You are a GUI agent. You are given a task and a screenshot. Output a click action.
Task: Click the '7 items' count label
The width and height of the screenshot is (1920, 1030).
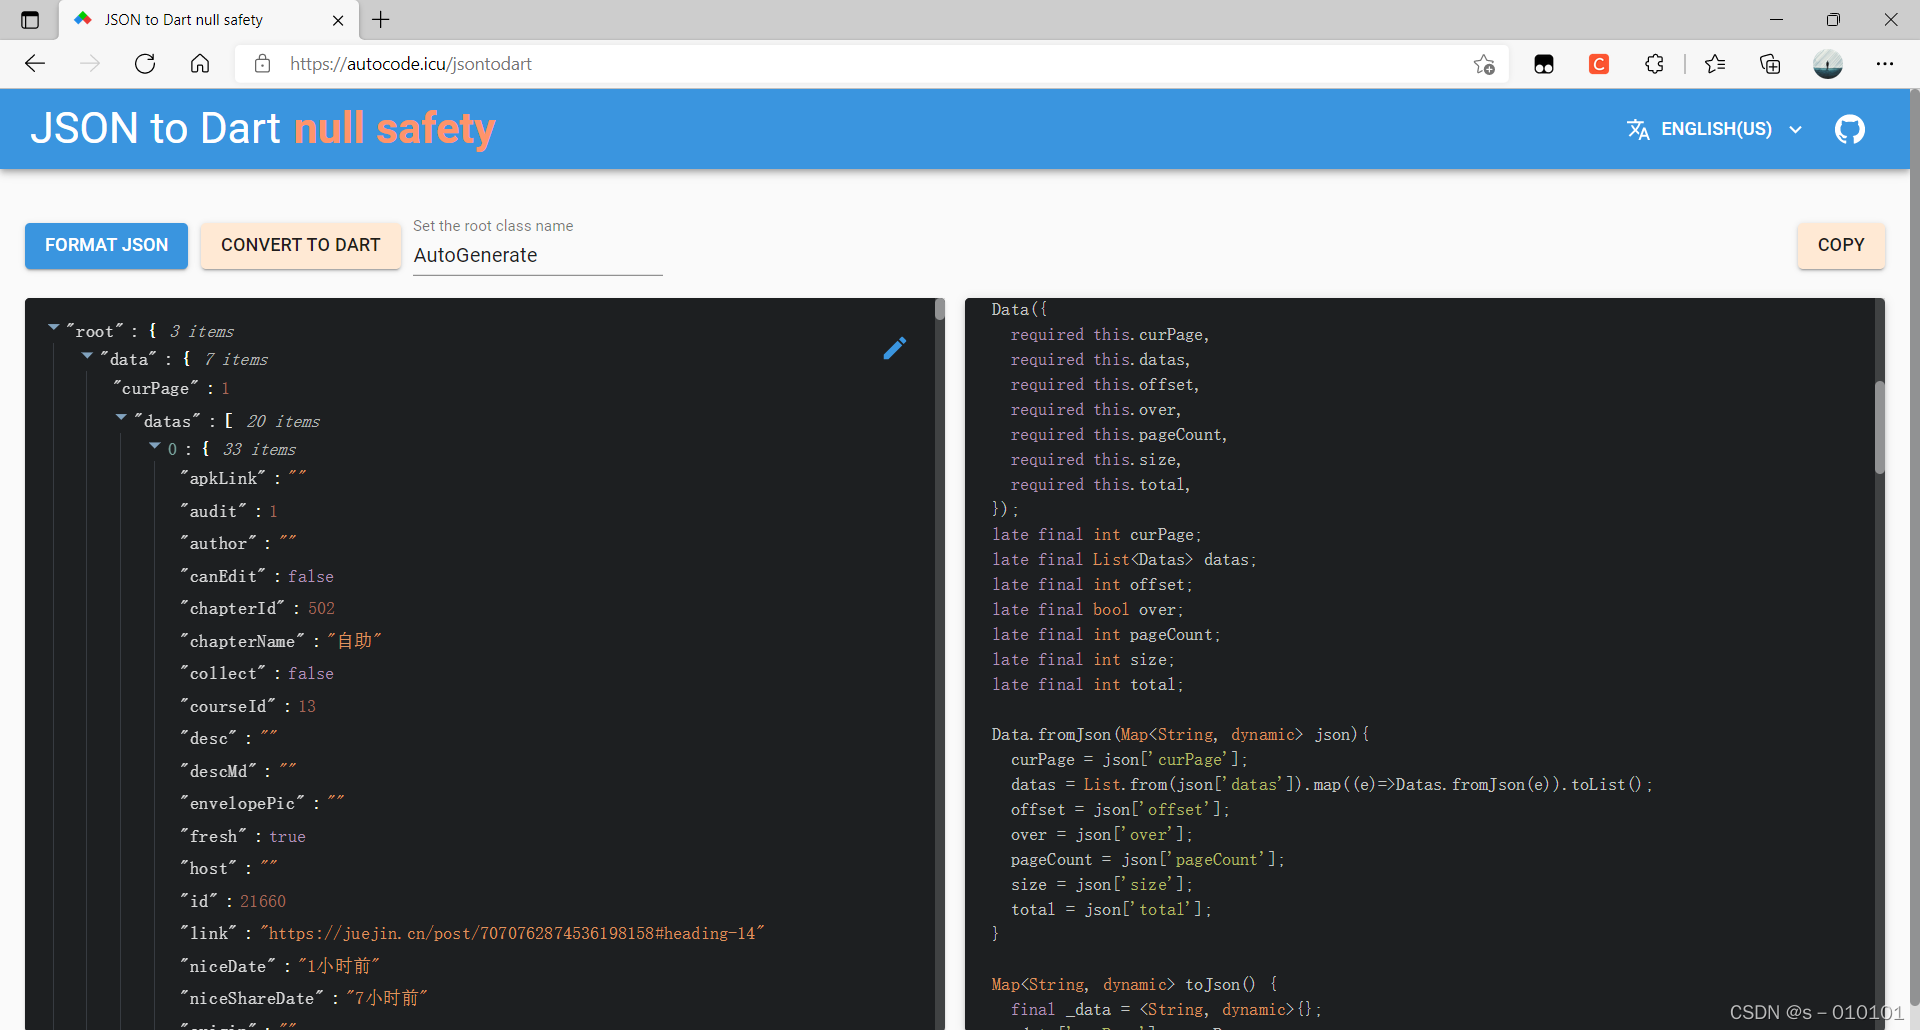click(x=236, y=359)
